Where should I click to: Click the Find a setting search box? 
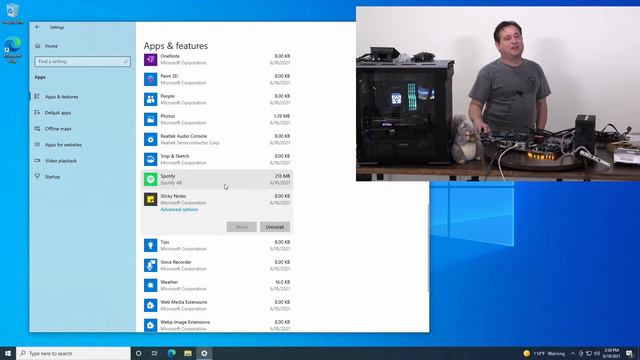pos(82,61)
